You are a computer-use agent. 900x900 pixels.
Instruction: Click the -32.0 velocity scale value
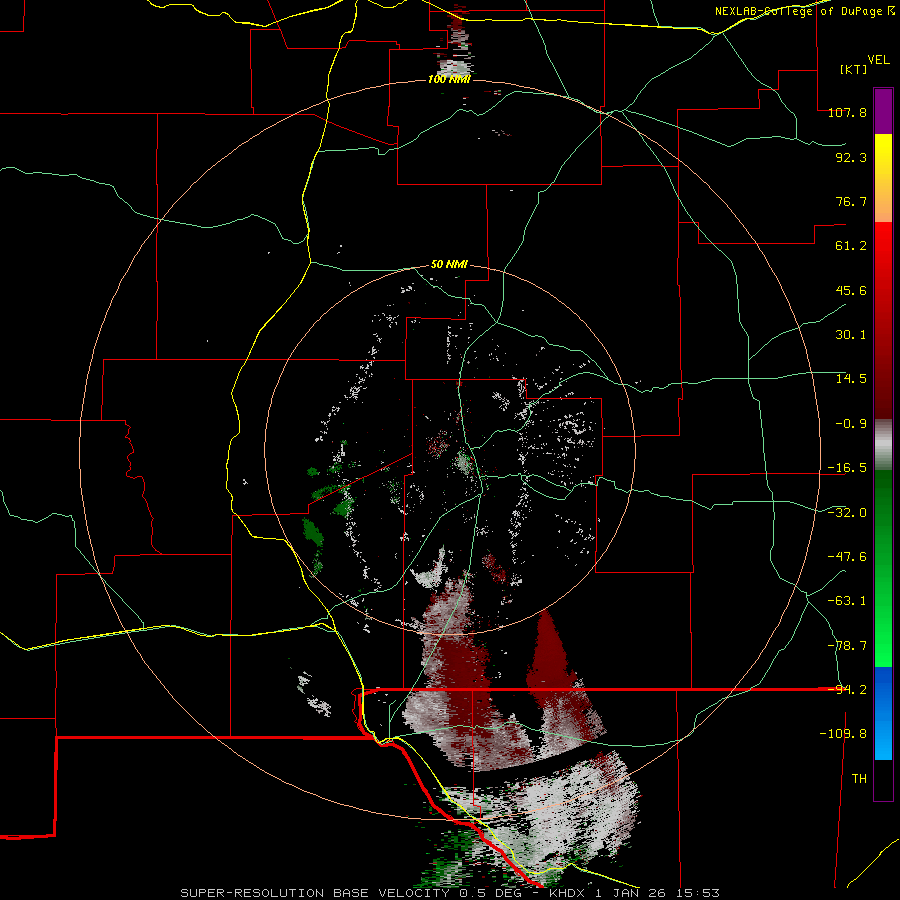pyautogui.click(x=847, y=513)
